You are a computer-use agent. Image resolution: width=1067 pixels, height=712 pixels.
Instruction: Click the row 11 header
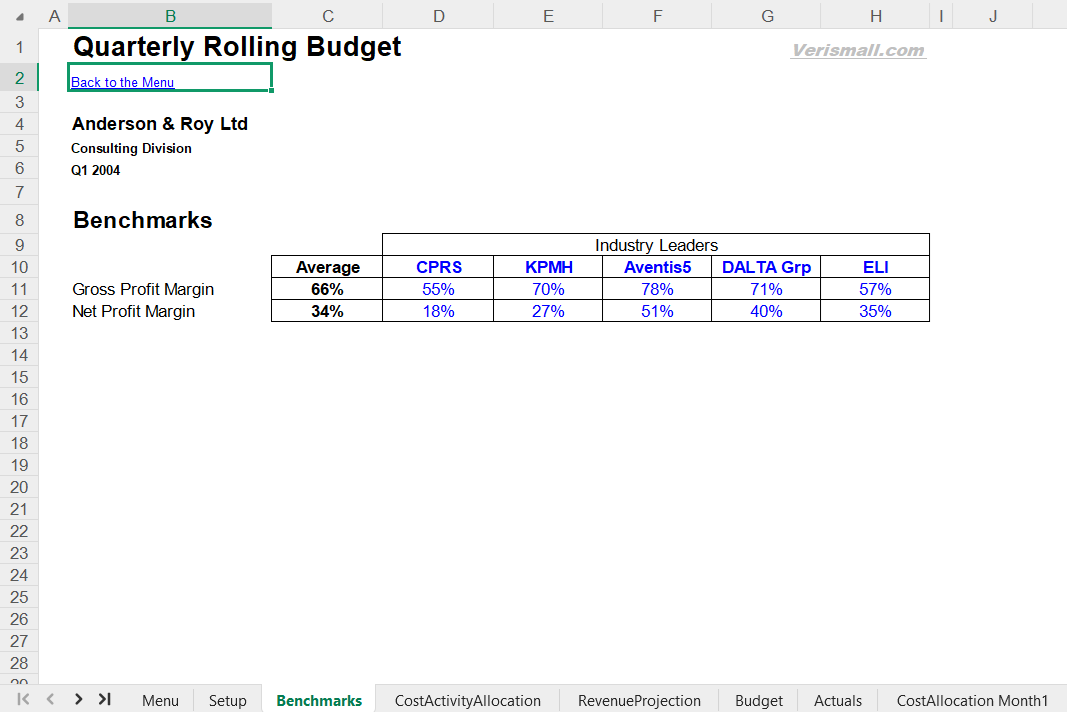(19, 289)
